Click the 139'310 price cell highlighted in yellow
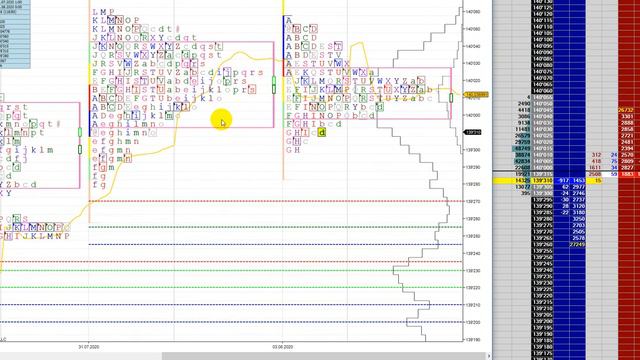 click(x=542, y=180)
